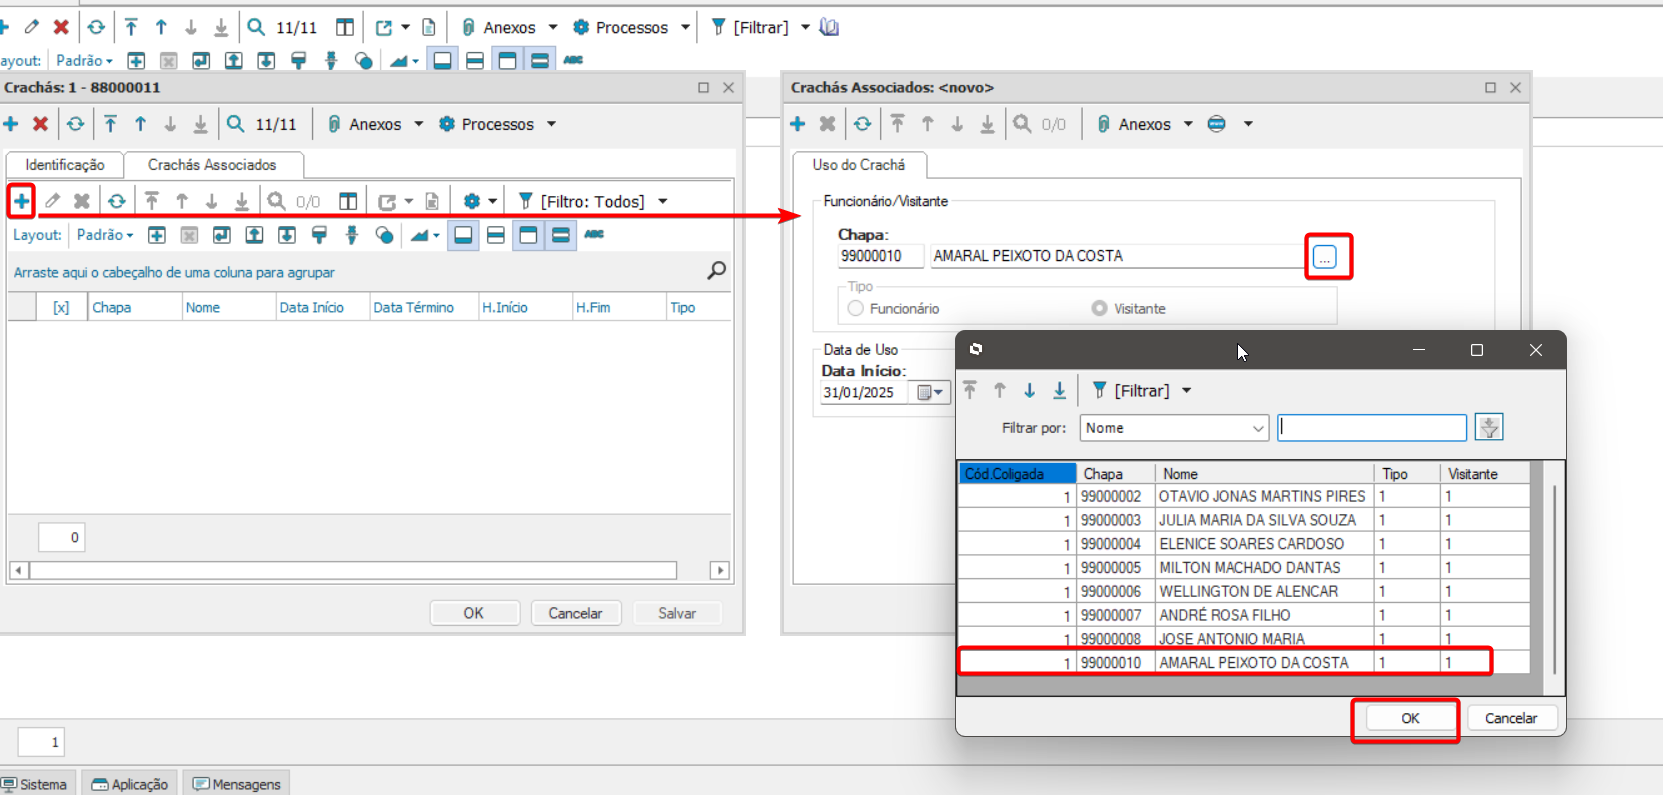Select the Uso do Crachá tab
Viewport: 1663px width, 795px height.
pyautogui.click(x=859, y=165)
